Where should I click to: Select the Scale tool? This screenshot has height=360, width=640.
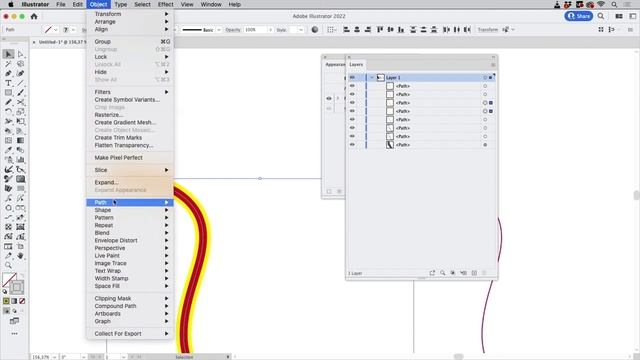point(20,111)
